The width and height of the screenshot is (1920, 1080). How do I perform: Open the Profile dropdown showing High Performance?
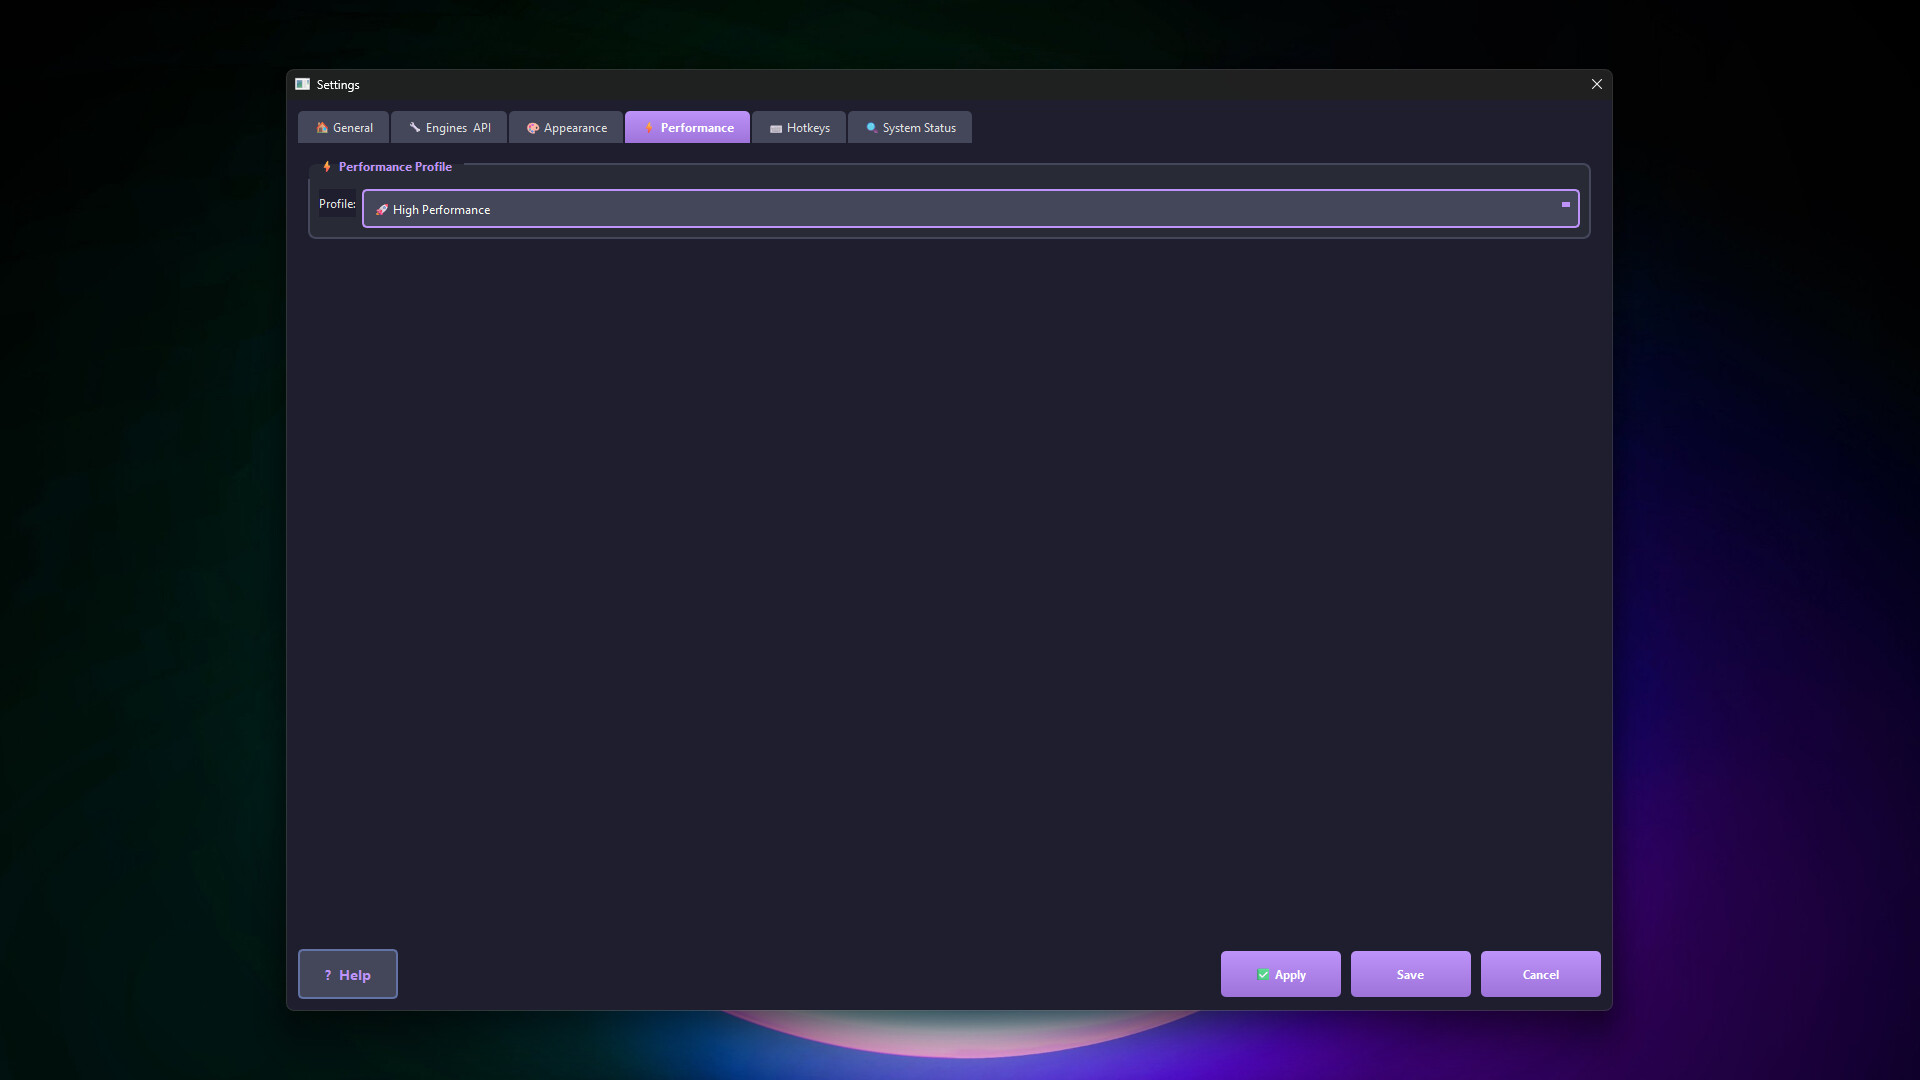970,209
